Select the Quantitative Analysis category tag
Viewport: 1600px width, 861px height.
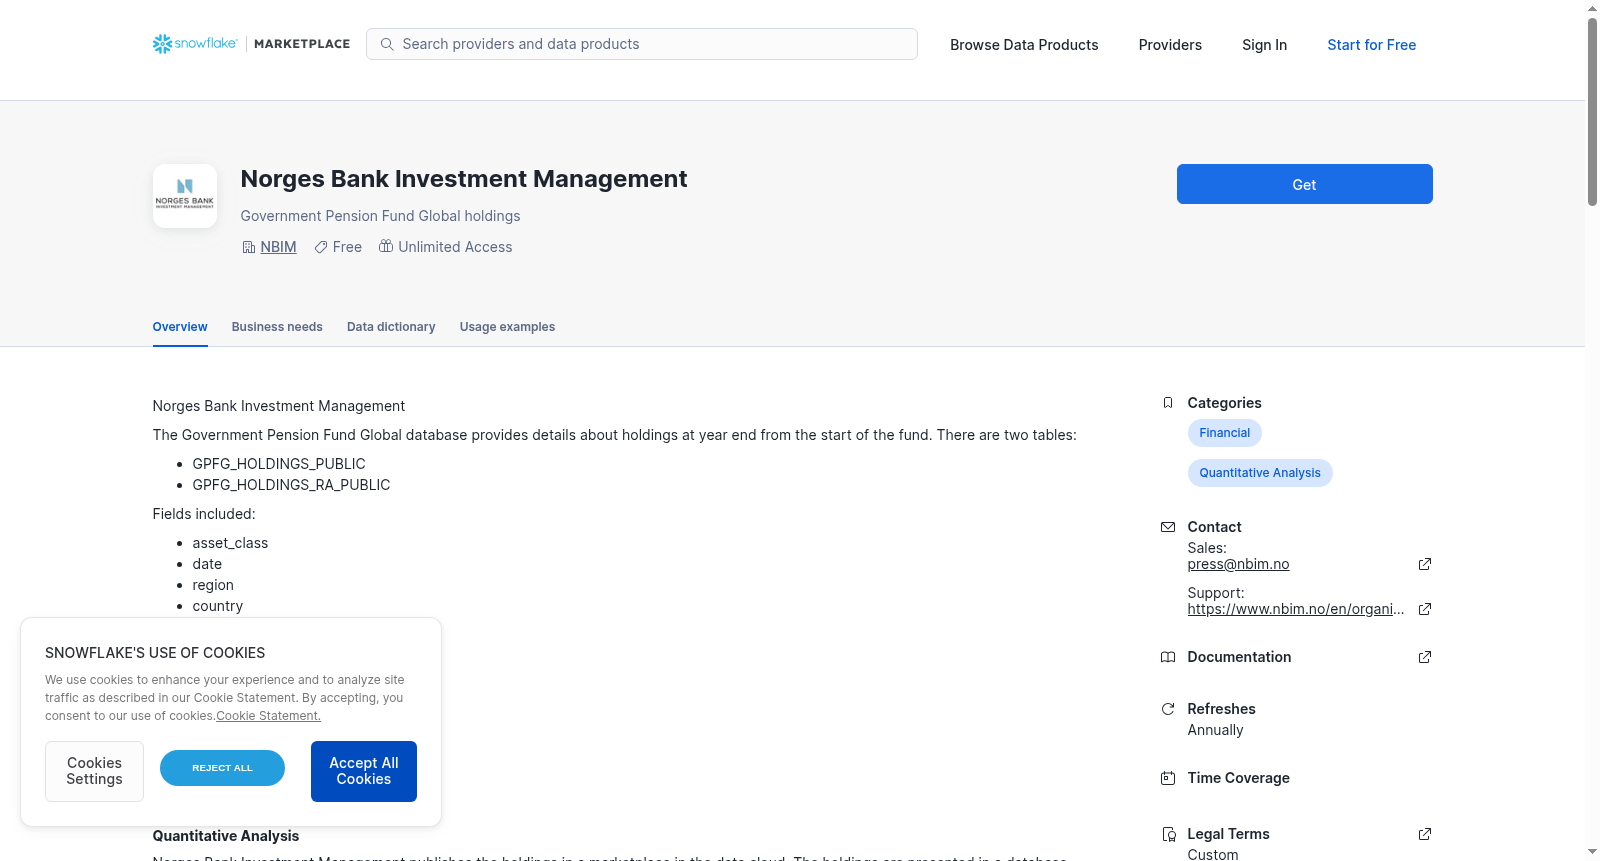click(1259, 473)
